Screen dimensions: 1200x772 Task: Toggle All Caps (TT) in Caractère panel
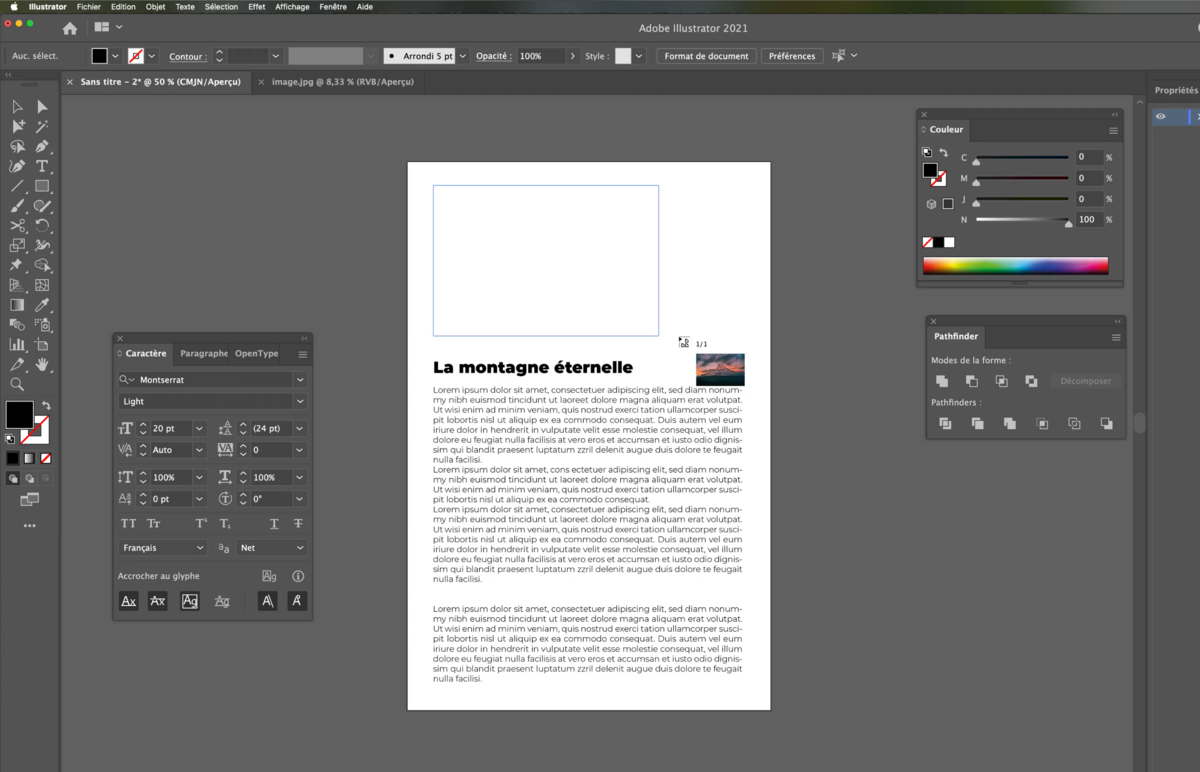point(128,524)
